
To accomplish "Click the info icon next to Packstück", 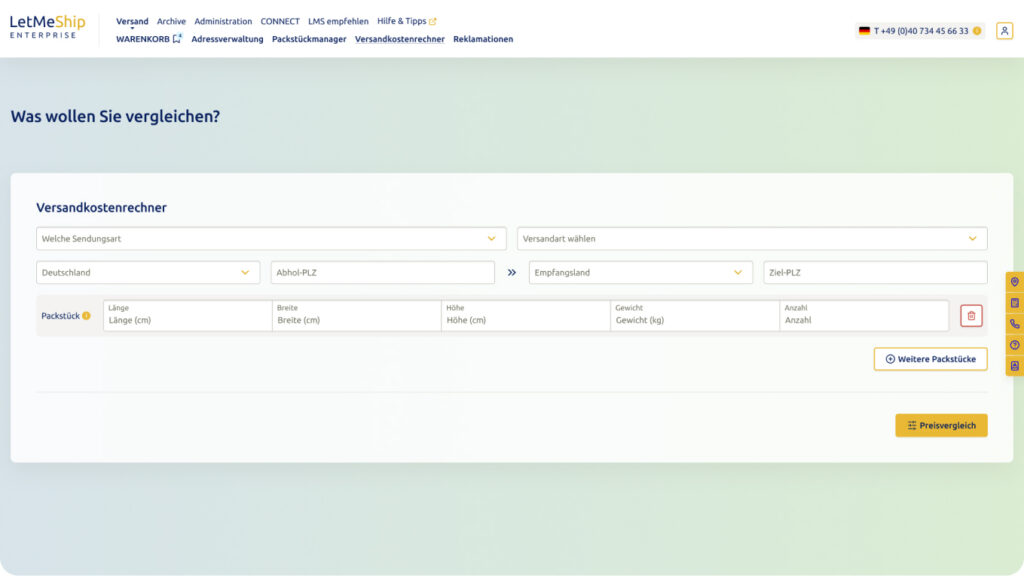I will coord(86,316).
